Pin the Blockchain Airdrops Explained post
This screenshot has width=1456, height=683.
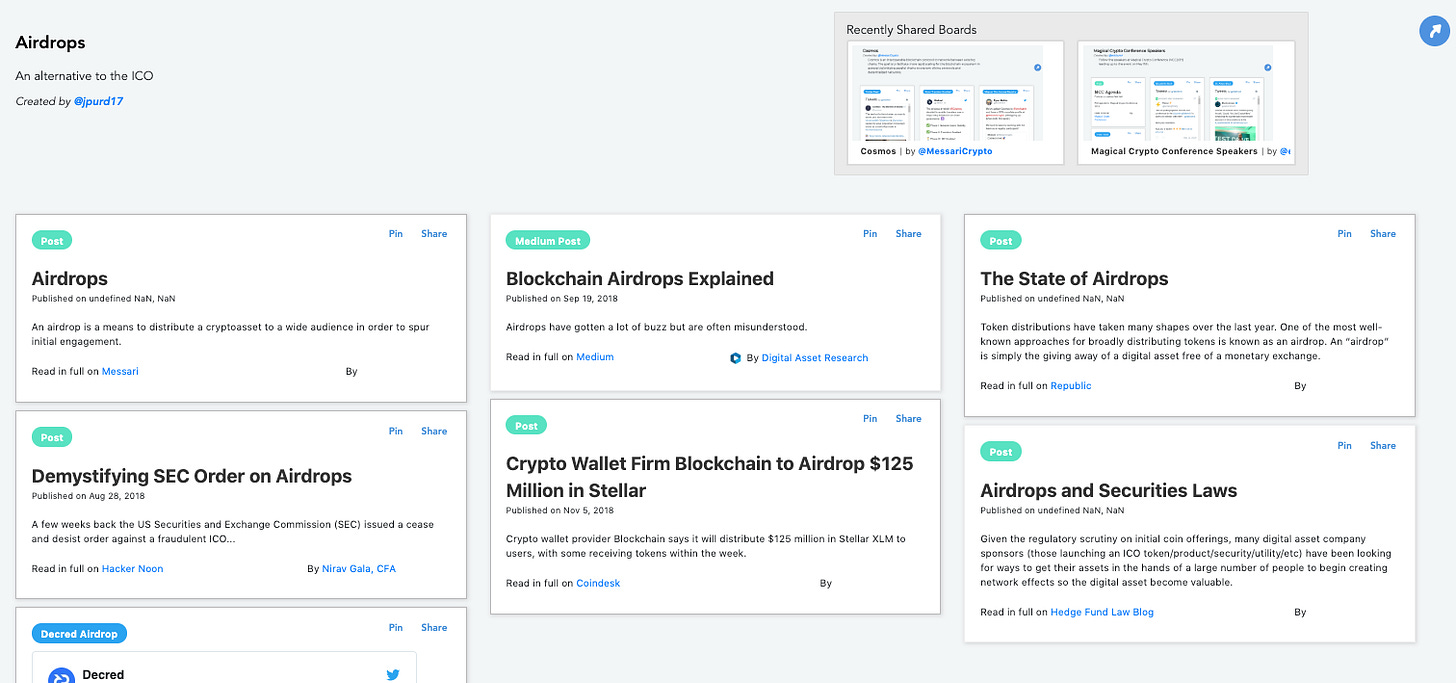pos(870,234)
